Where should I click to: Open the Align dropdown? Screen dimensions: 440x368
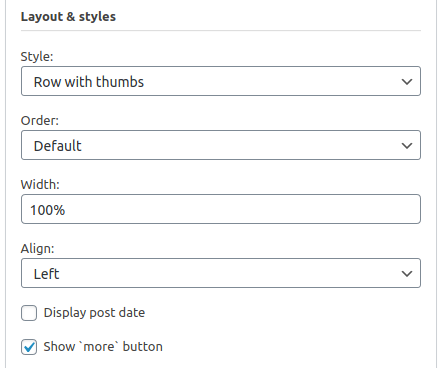point(221,273)
